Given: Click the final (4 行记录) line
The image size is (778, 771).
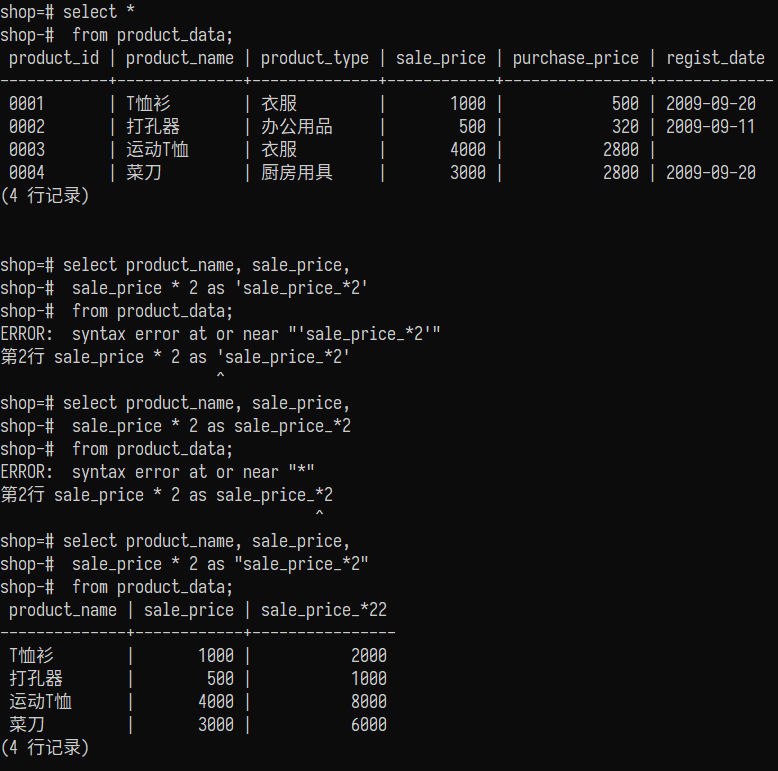Looking at the screenshot, I should pyautogui.click(x=45, y=748).
